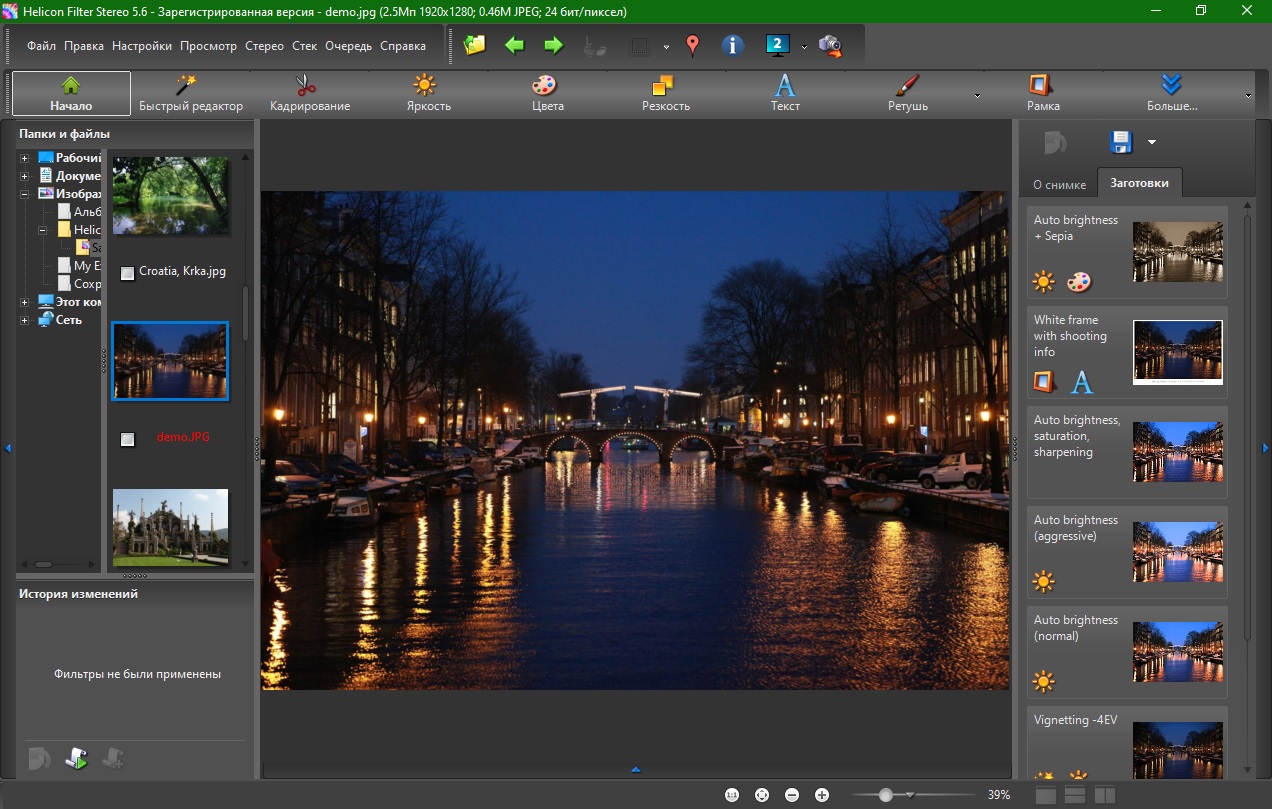Switch to the О снимке tab
1272x809 pixels.
[1059, 185]
